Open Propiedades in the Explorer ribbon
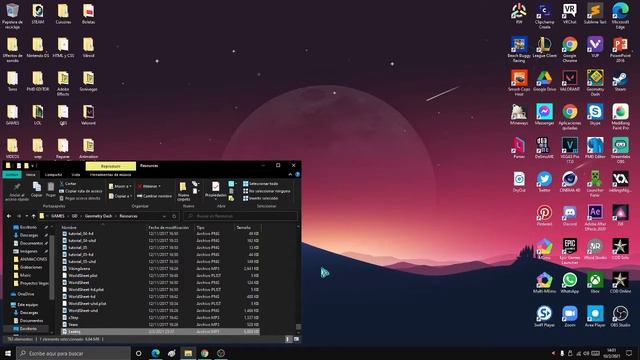This screenshot has height=360, width=640. 215,190
